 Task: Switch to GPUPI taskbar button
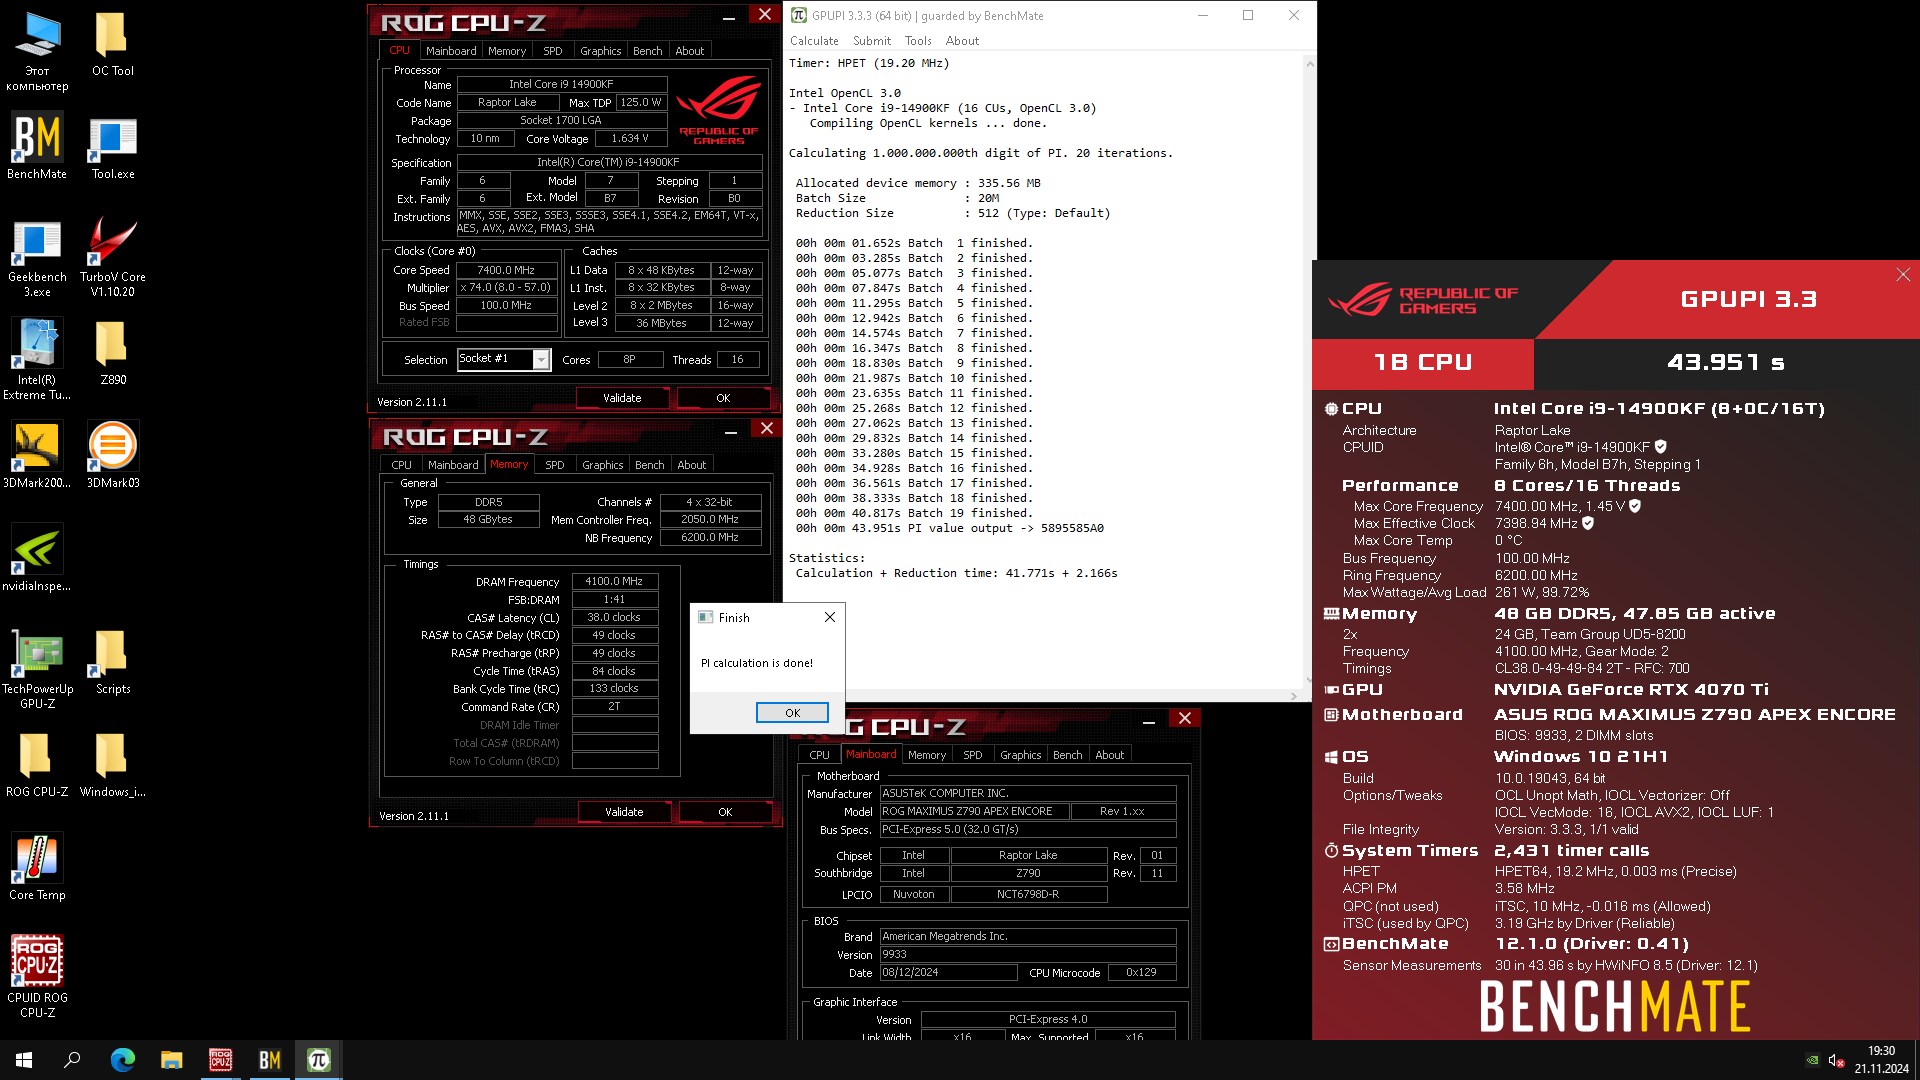pyautogui.click(x=318, y=1060)
